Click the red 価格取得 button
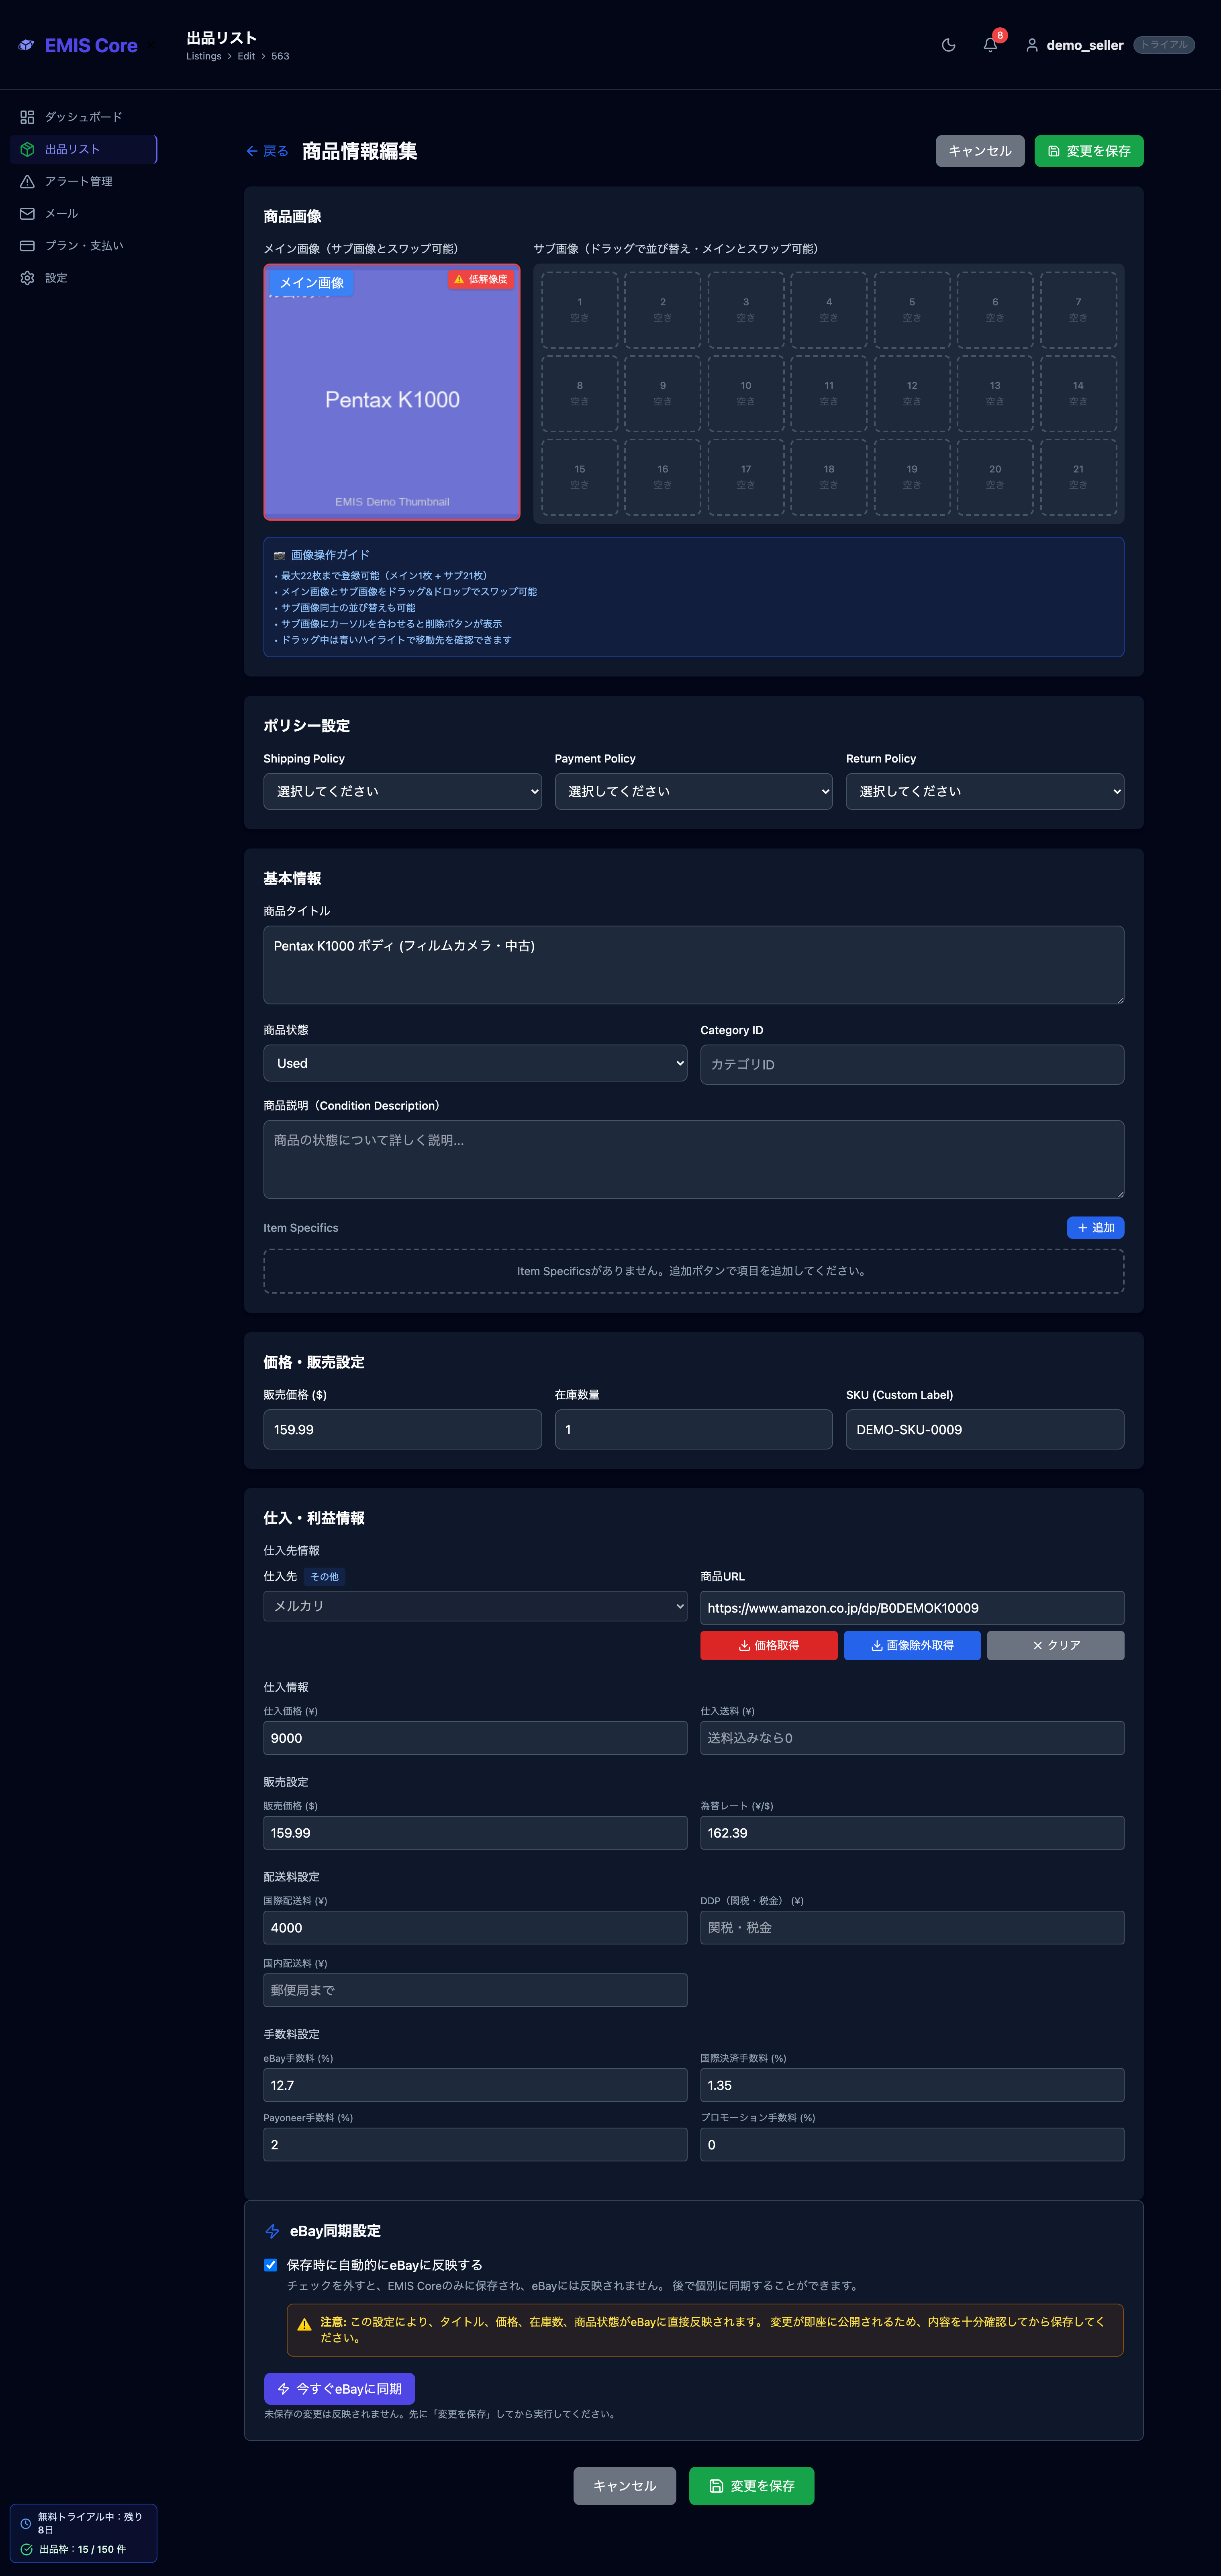Screen dimensions: 1221x2576 click(x=769, y=1645)
